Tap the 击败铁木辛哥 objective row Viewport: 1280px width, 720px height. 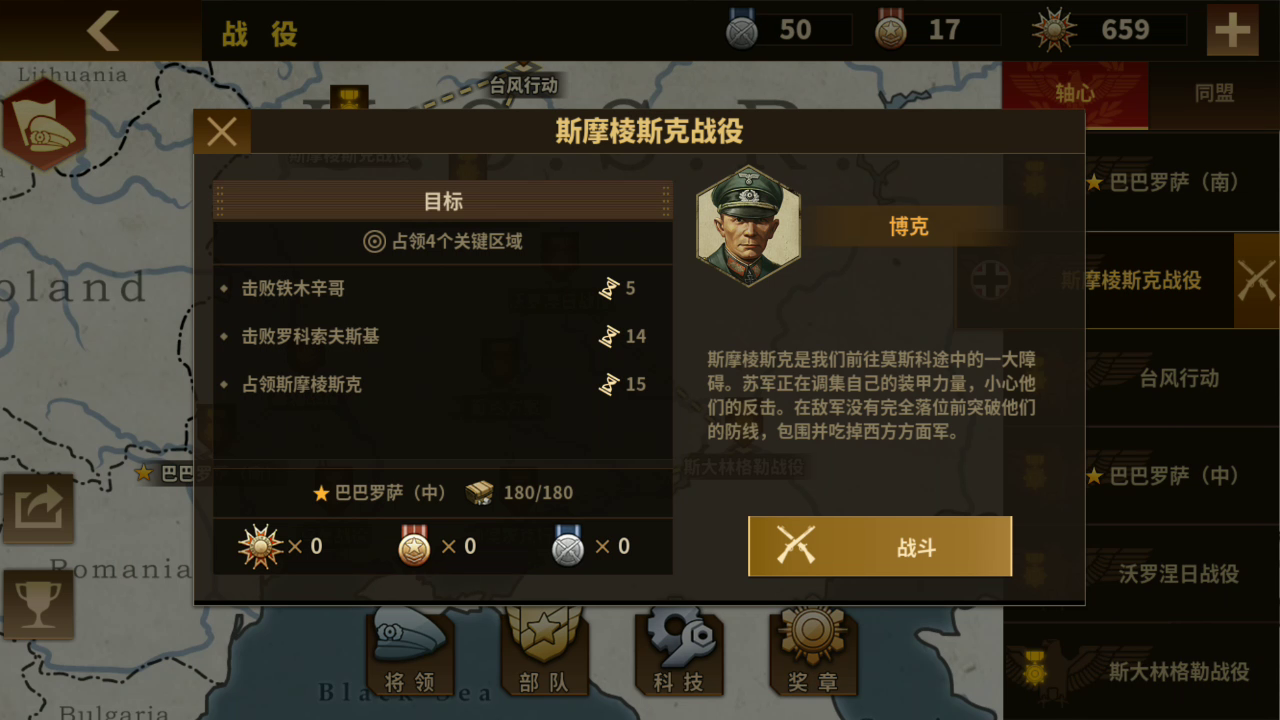click(x=442, y=288)
